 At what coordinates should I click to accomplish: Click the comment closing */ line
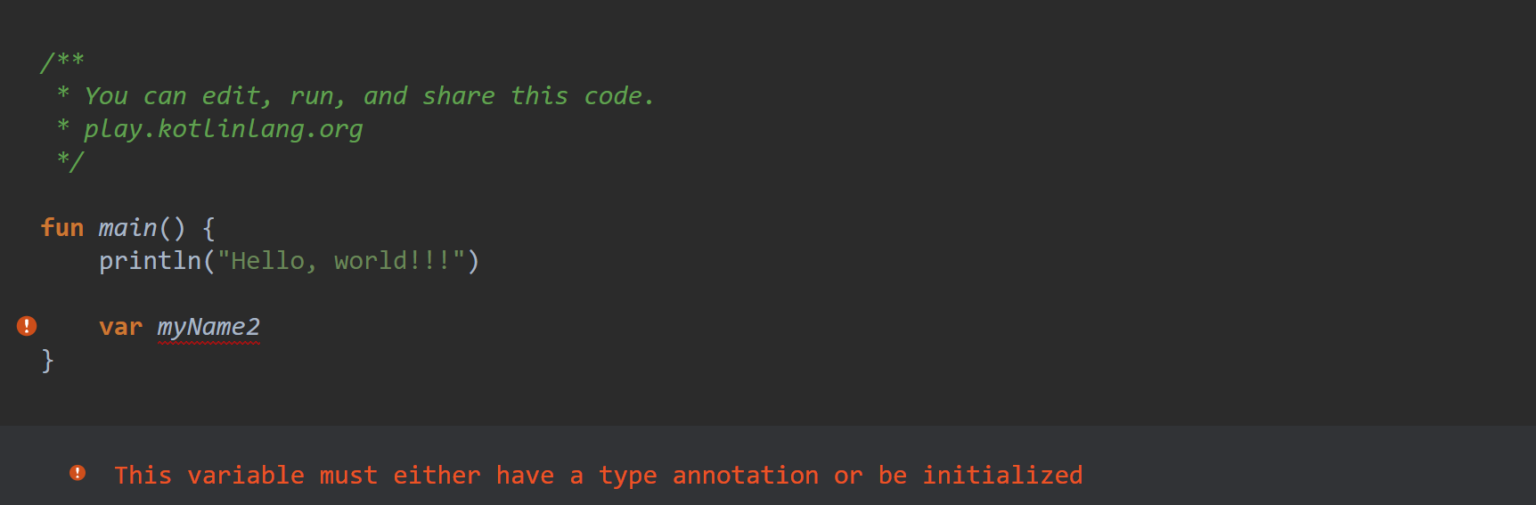click(70, 161)
